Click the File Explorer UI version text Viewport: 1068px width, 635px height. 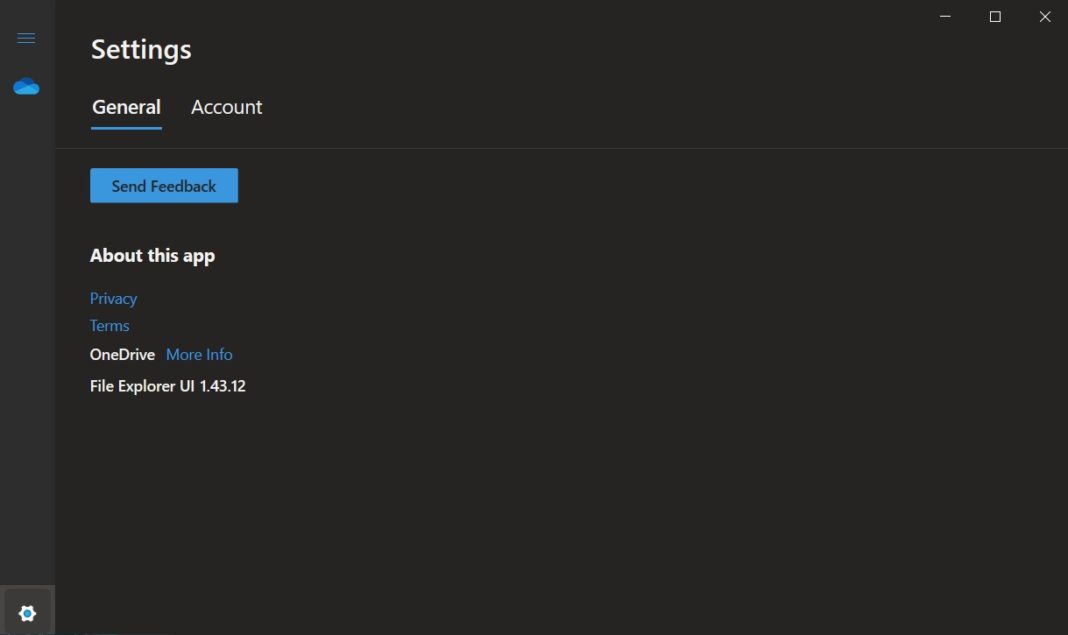[168, 386]
